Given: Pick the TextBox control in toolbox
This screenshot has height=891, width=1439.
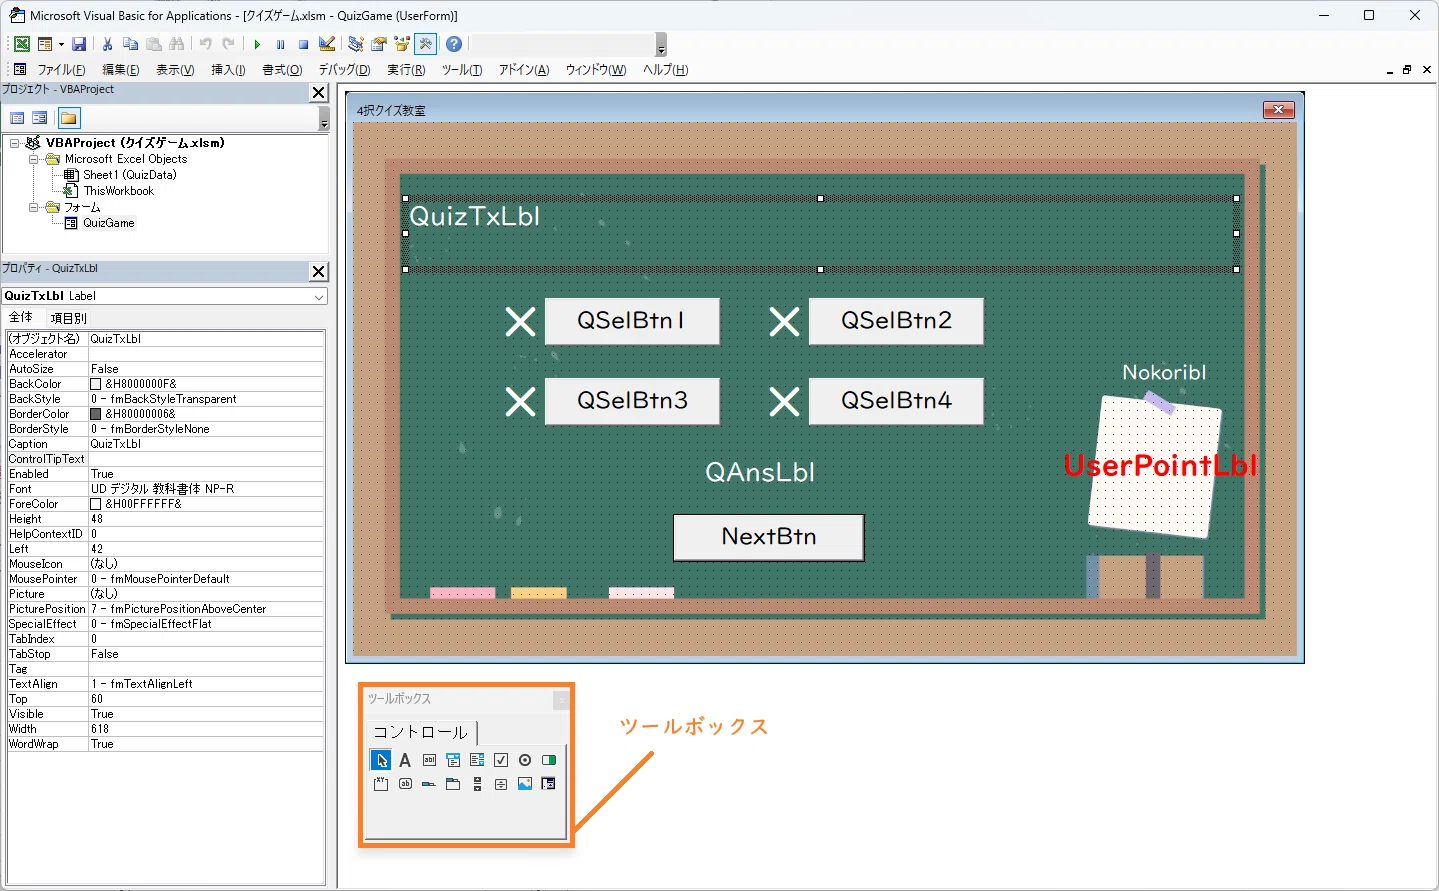Looking at the screenshot, I should [x=429, y=760].
